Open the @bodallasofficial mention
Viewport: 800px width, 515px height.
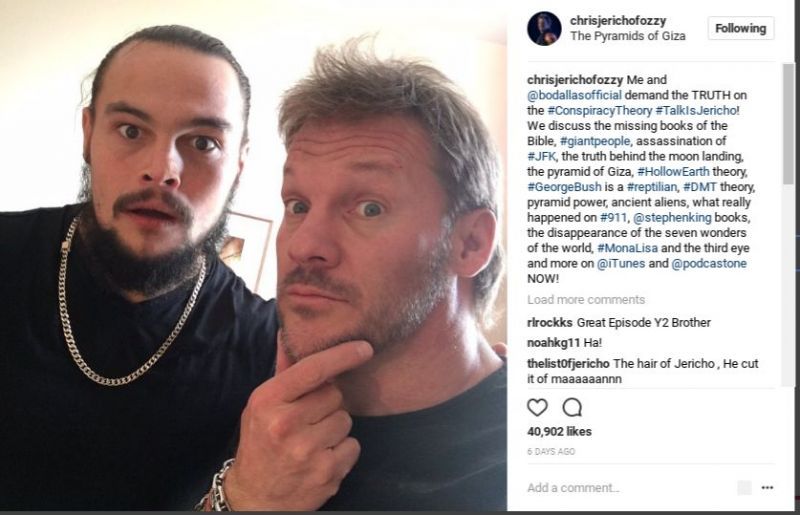[574, 95]
